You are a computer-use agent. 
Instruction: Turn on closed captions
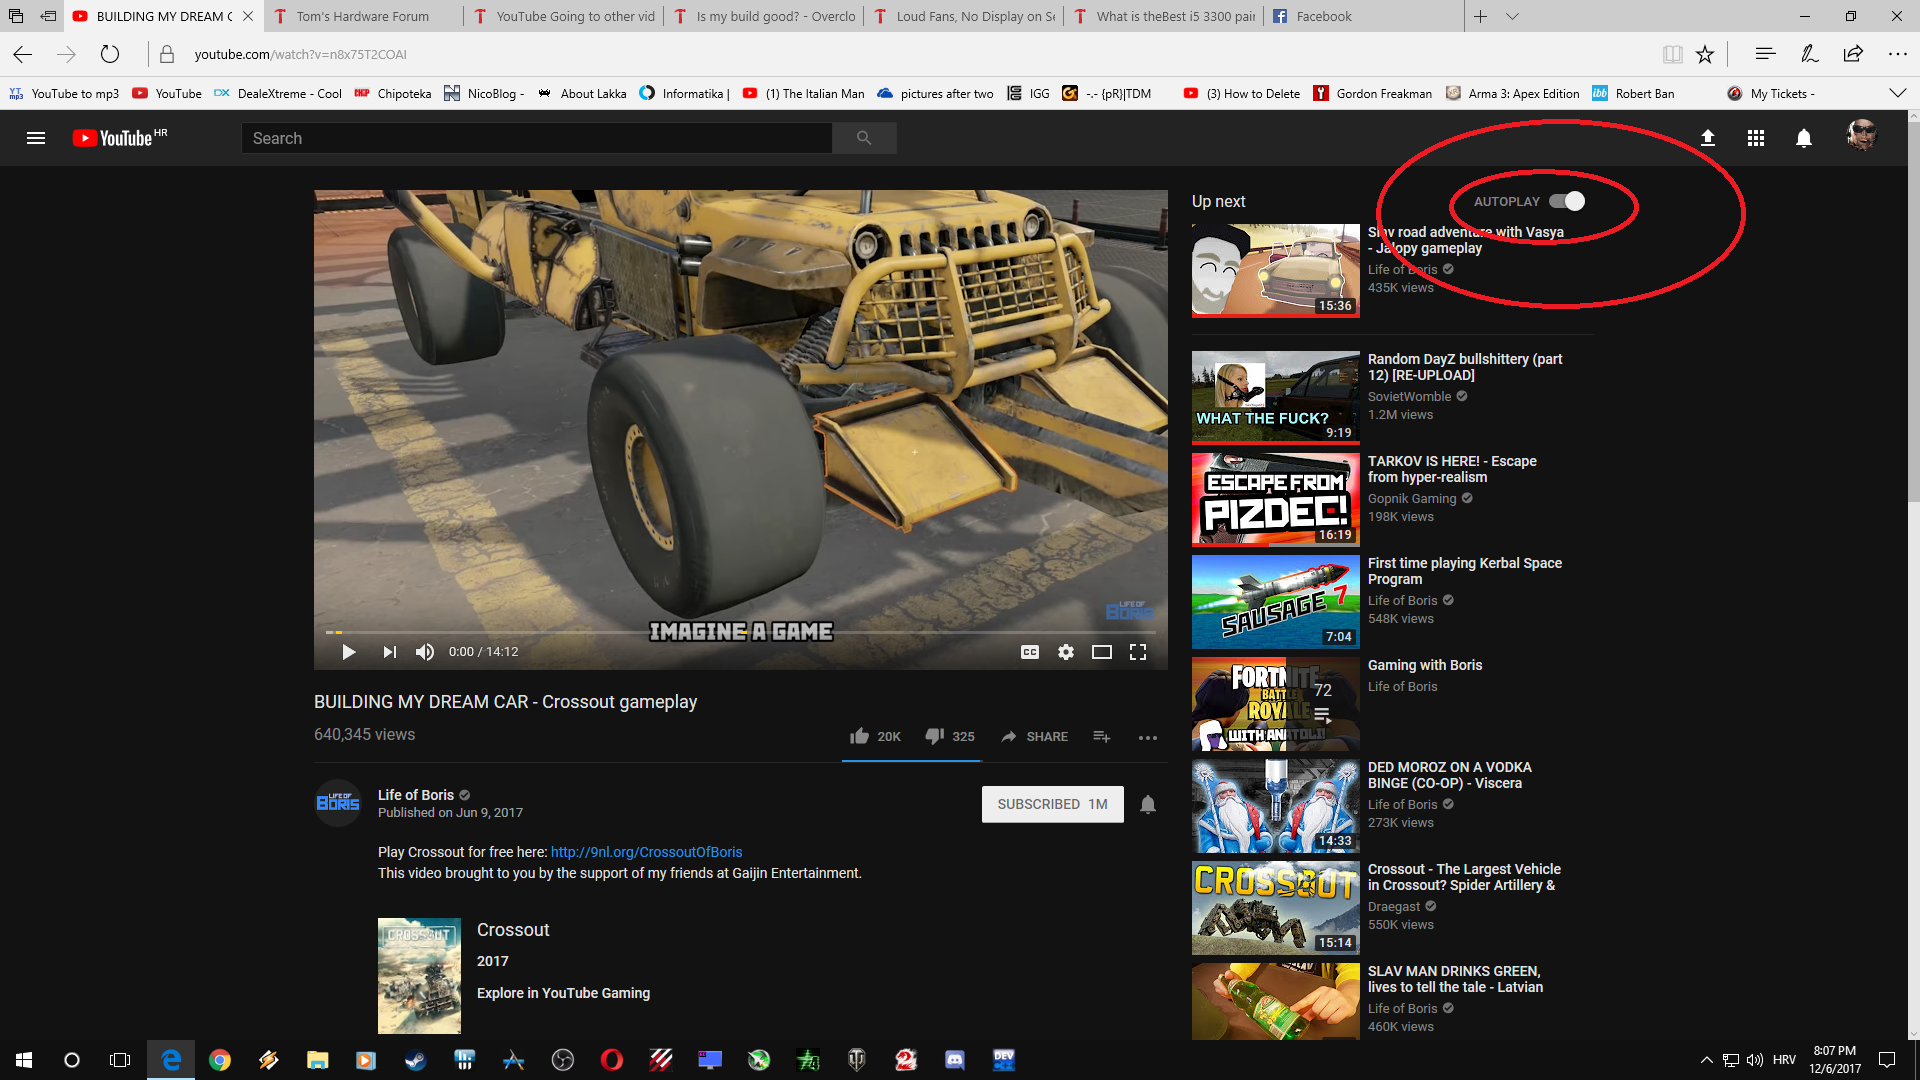[x=1030, y=652]
